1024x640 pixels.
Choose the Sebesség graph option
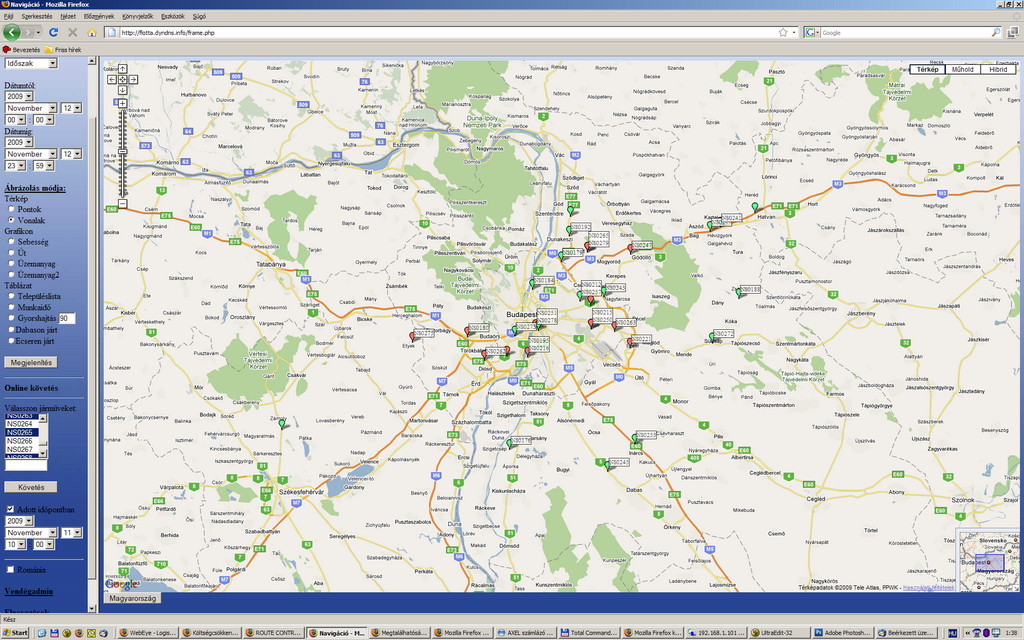(x=10, y=242)
